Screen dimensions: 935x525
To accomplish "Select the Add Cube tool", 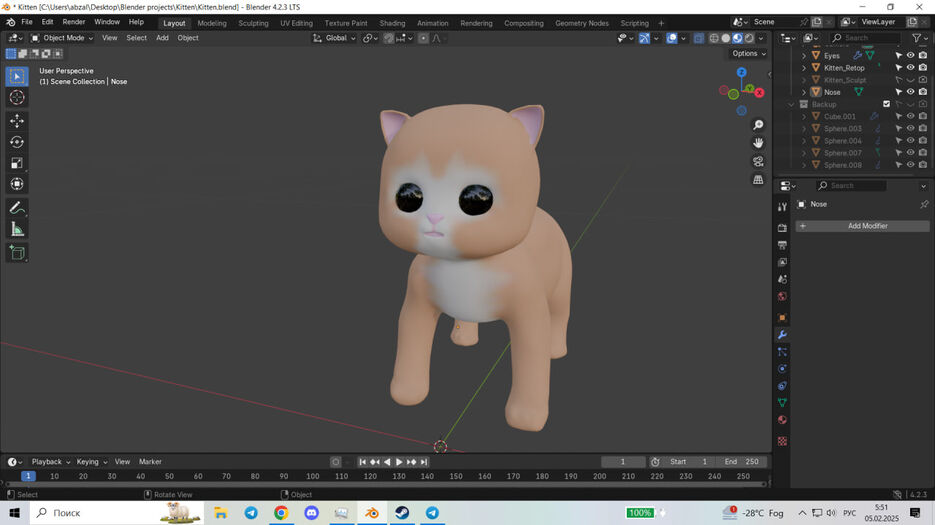I will (x=17, y=252).
